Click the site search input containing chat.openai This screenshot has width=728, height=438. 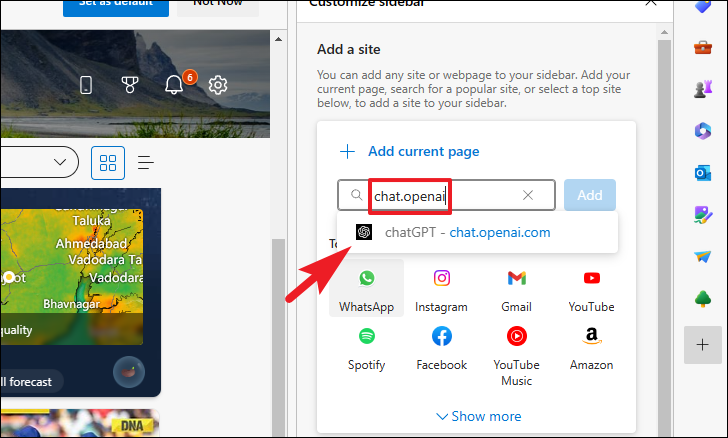447,195
